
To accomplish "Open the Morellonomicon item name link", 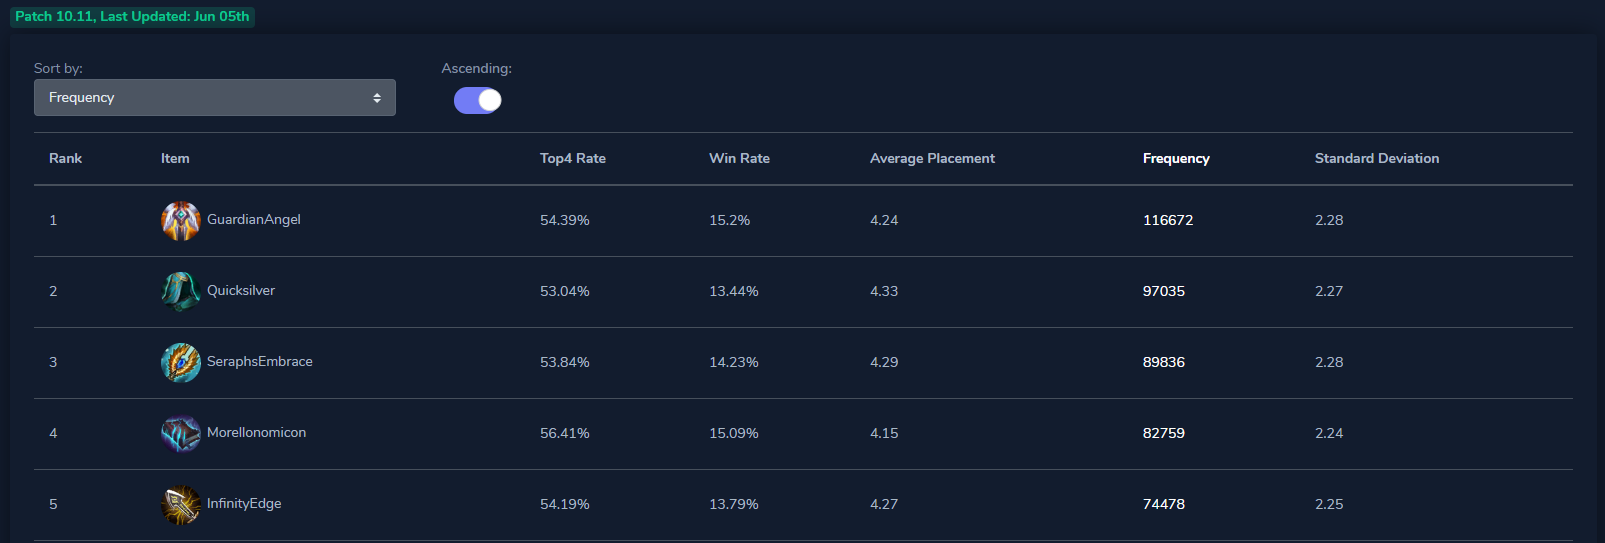I will 257,433.
